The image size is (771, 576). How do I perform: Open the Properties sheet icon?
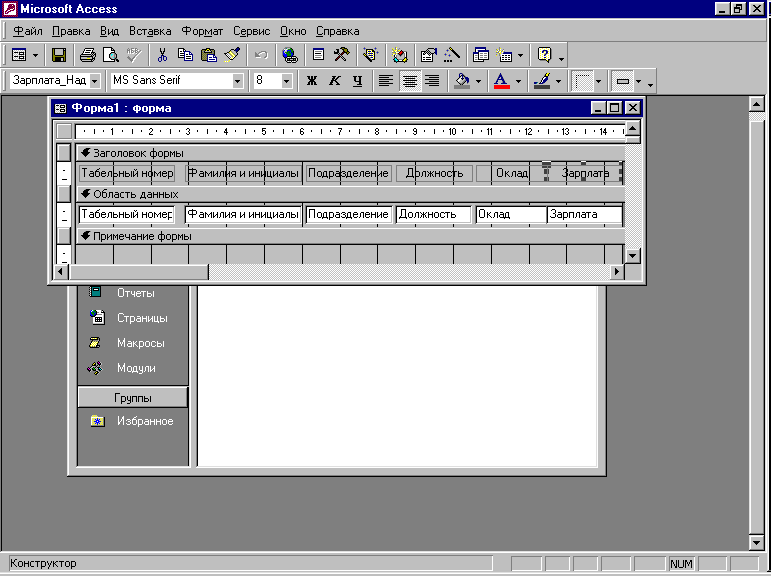(428, 55)
